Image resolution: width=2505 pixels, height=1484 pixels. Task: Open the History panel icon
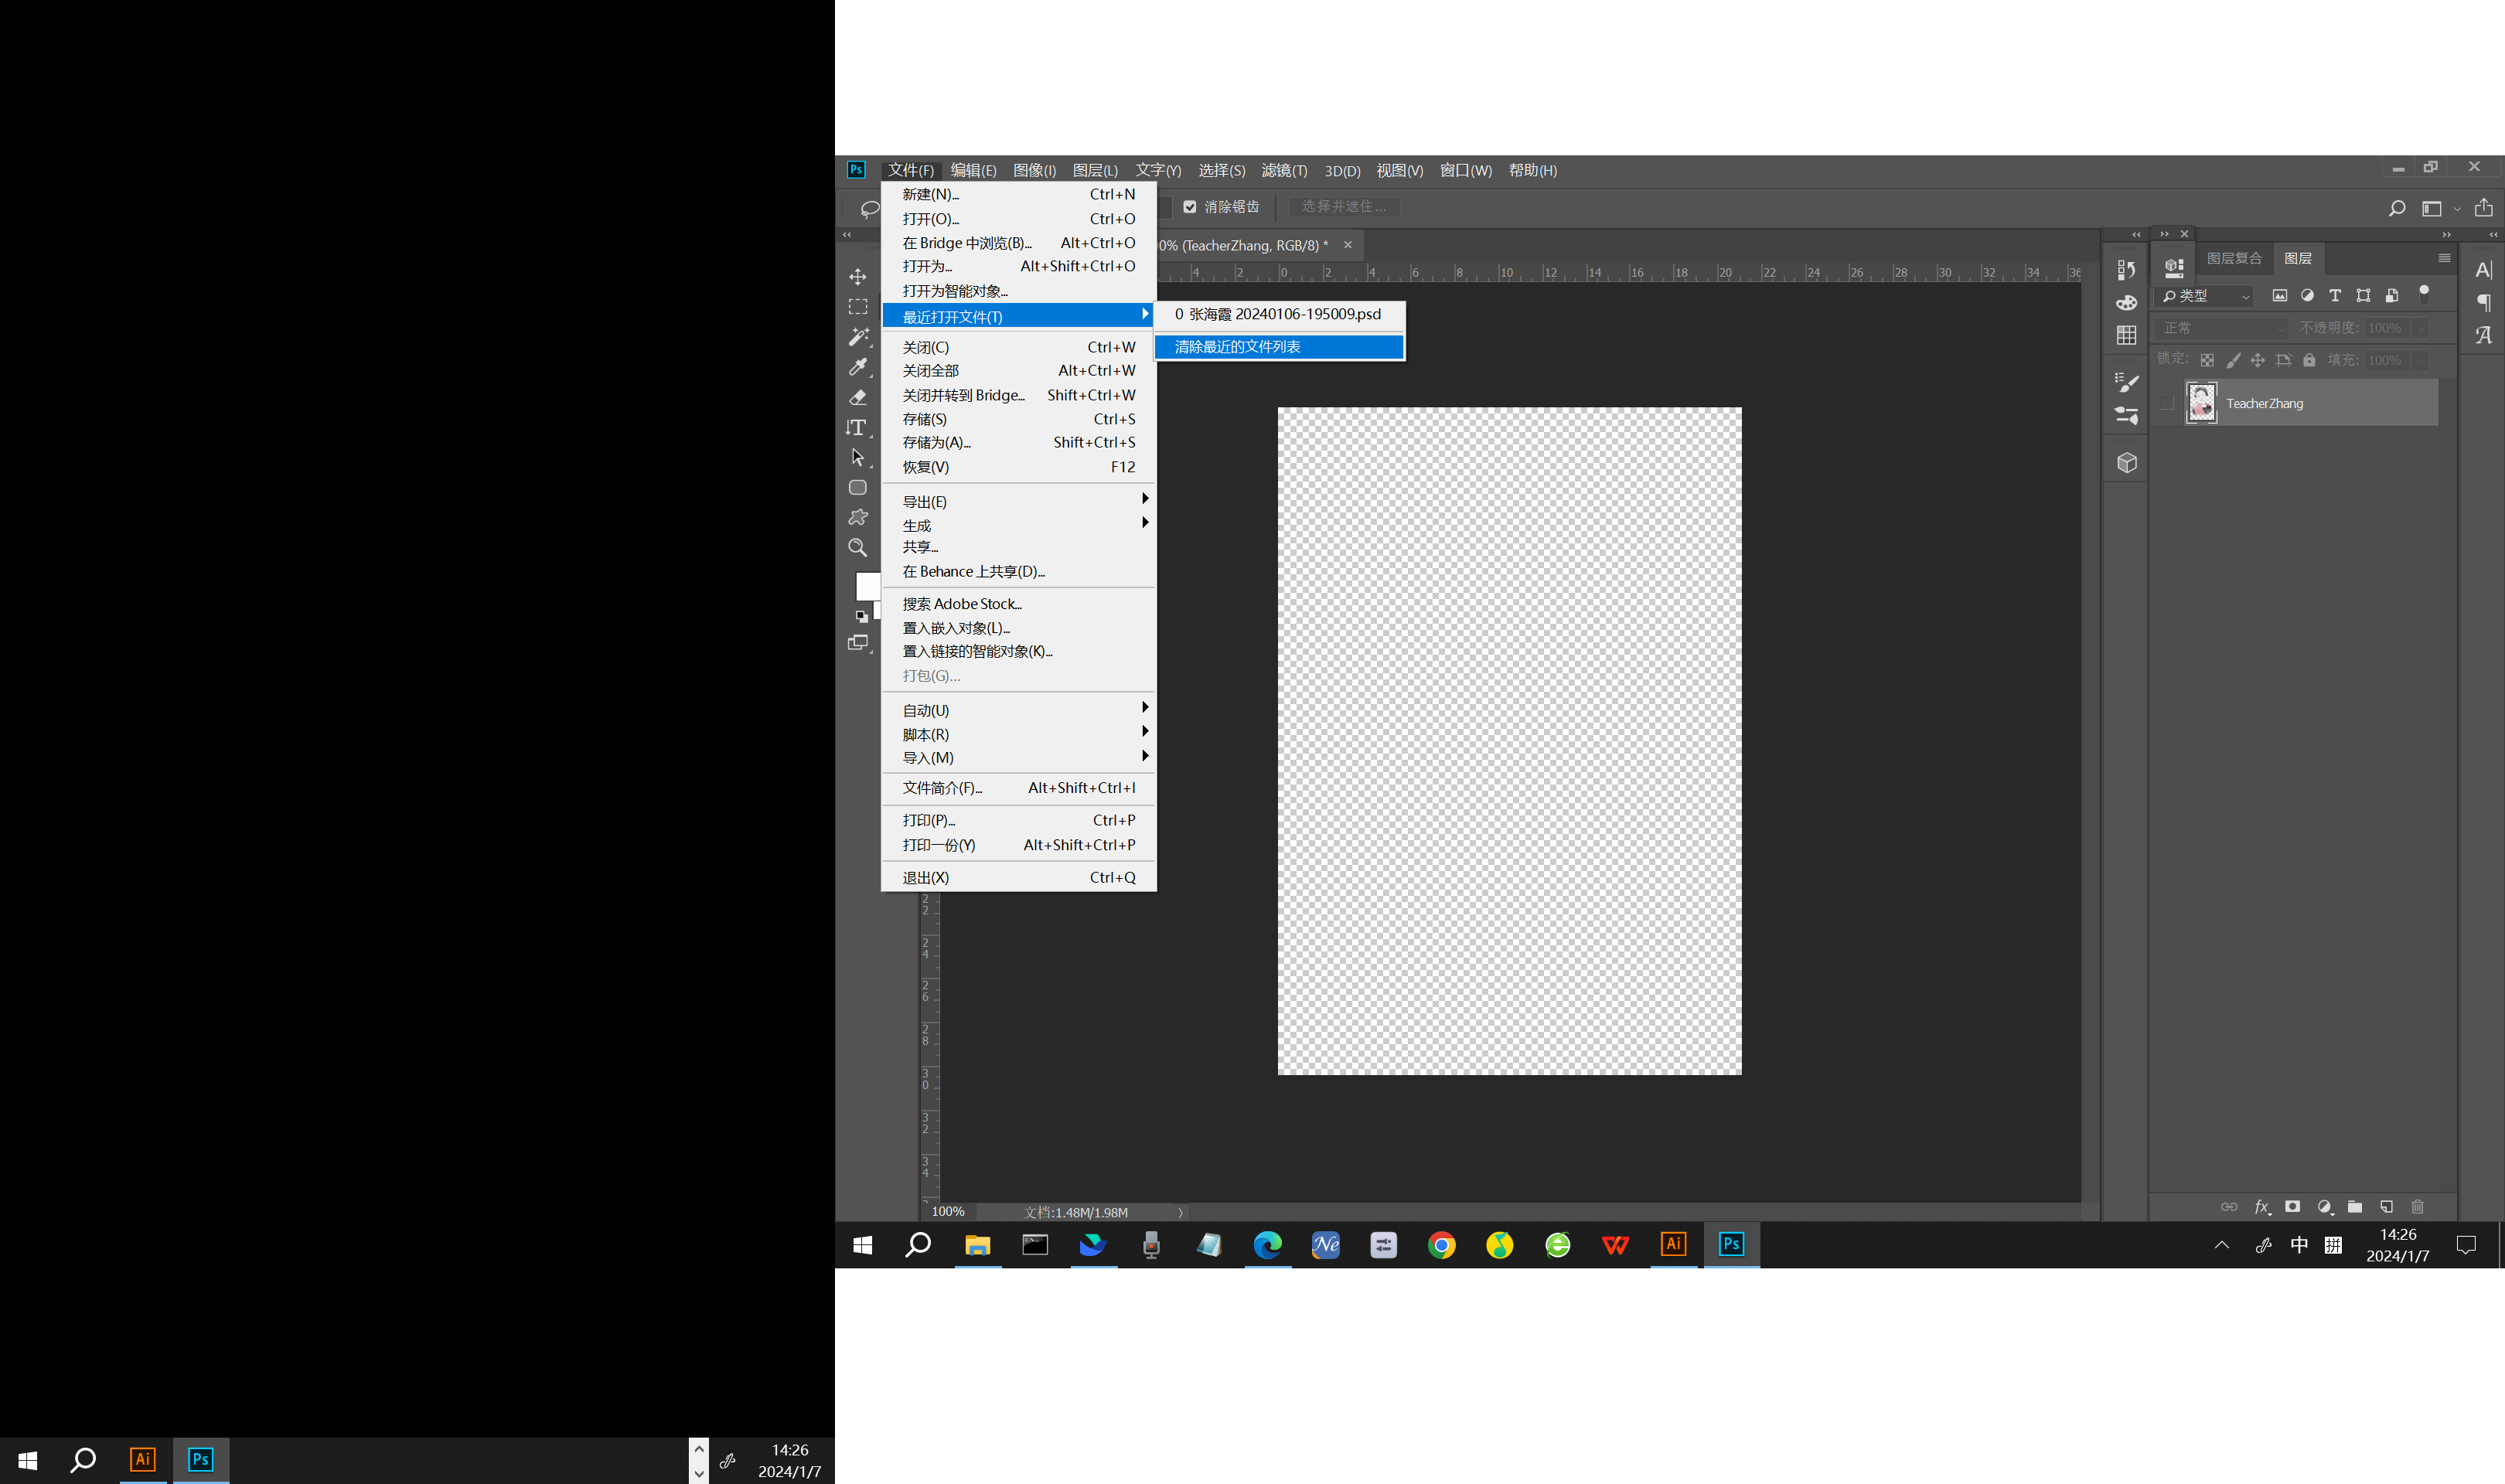(x=2126, y=270)
